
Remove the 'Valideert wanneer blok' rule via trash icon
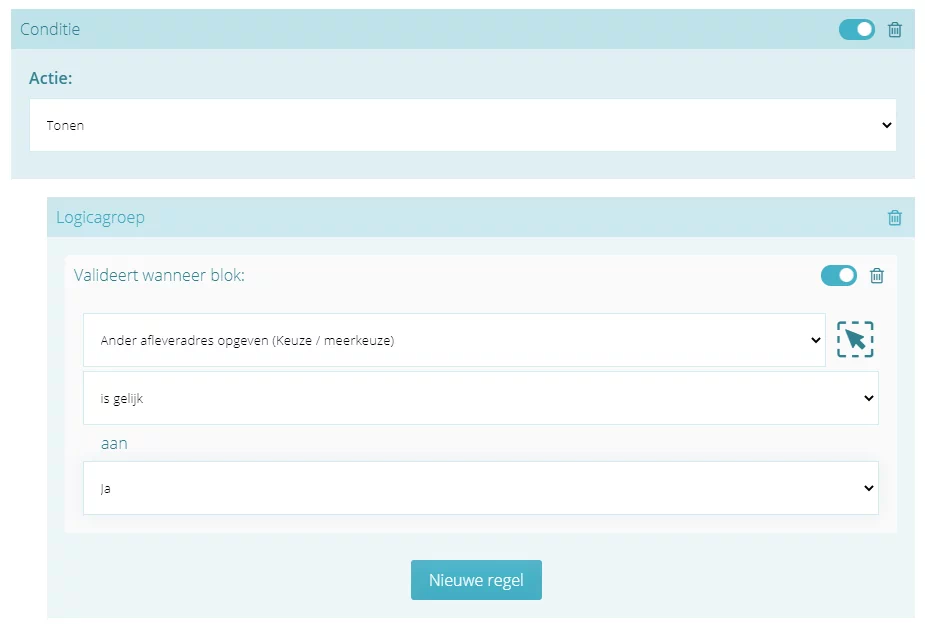877,275
